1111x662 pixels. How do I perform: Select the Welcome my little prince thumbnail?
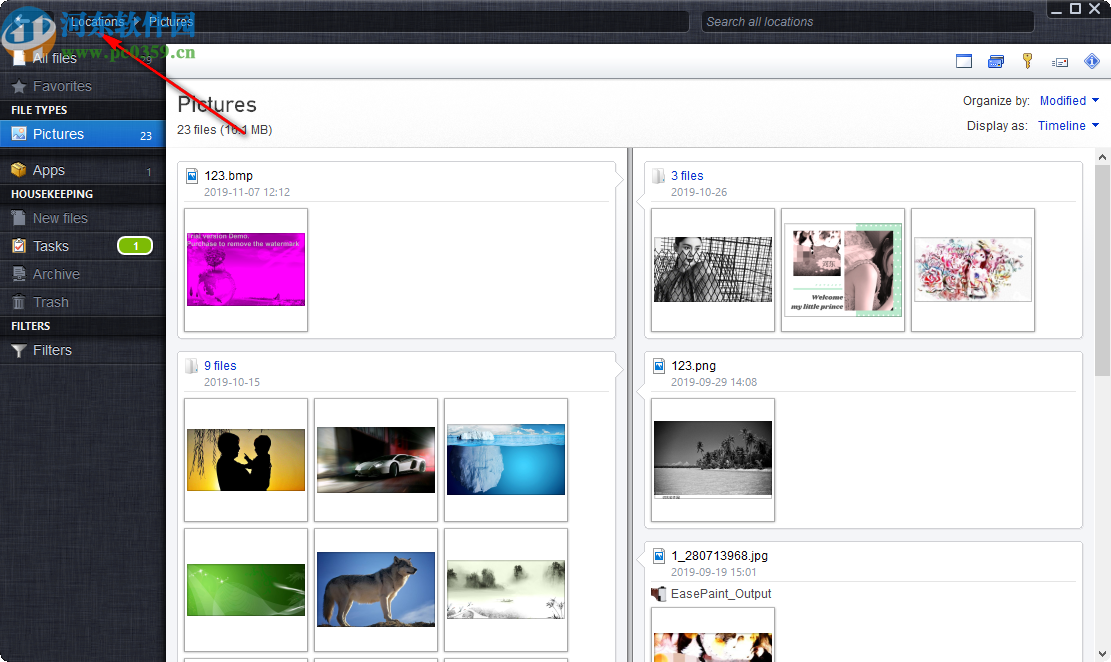point(843,269)
